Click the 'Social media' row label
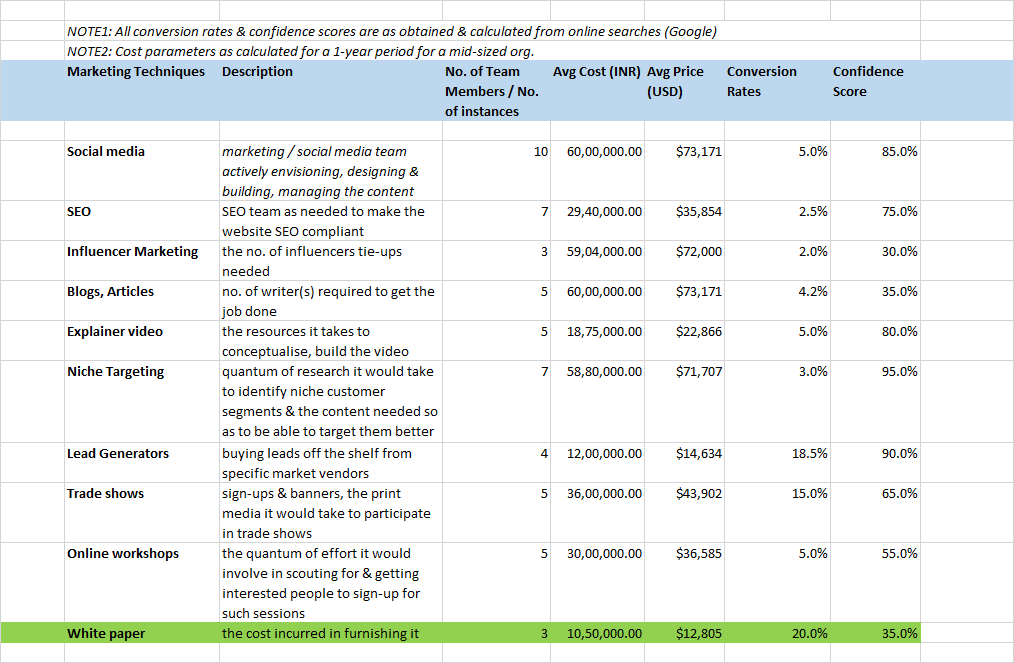 tap(106, 152)
